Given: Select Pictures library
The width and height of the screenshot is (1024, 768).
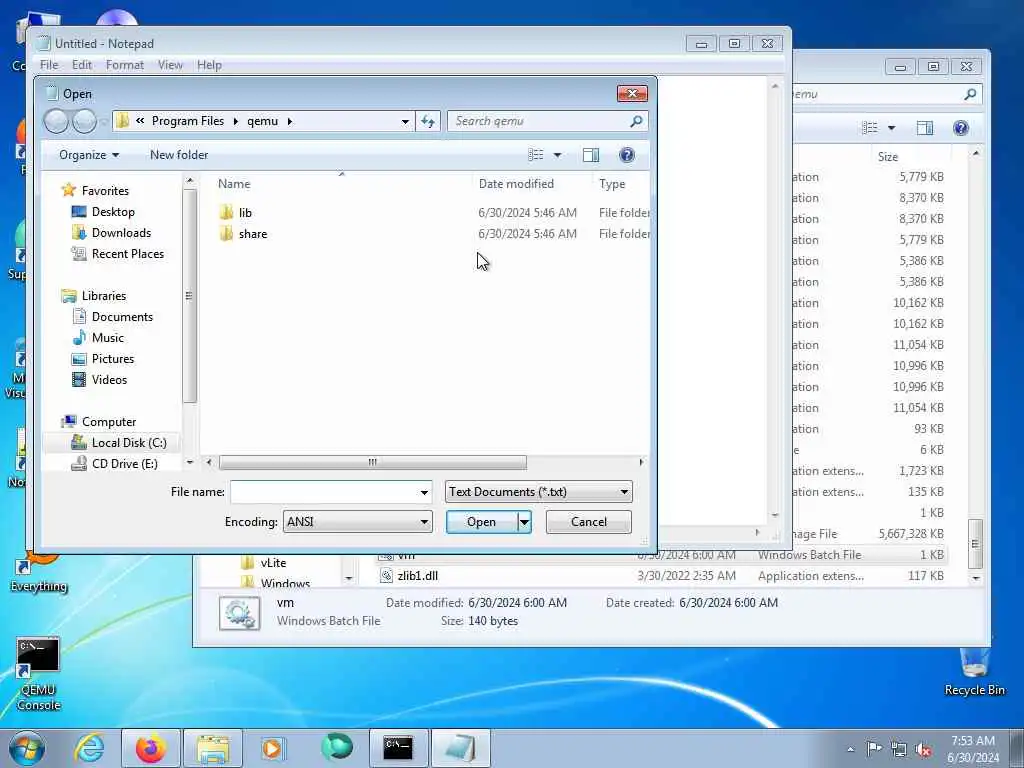Looking at the screenshot, I should pos(112,359).
